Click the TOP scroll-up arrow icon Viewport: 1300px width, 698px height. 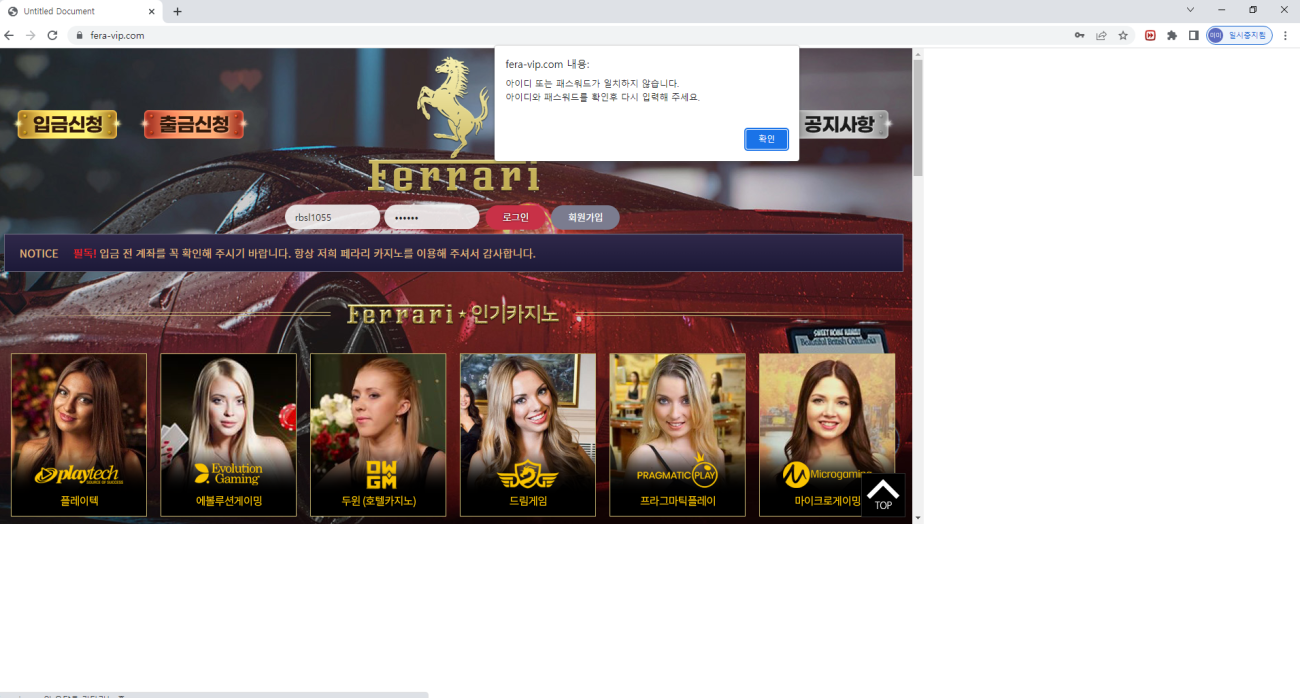pyautogui.click(x=883, y=494)
